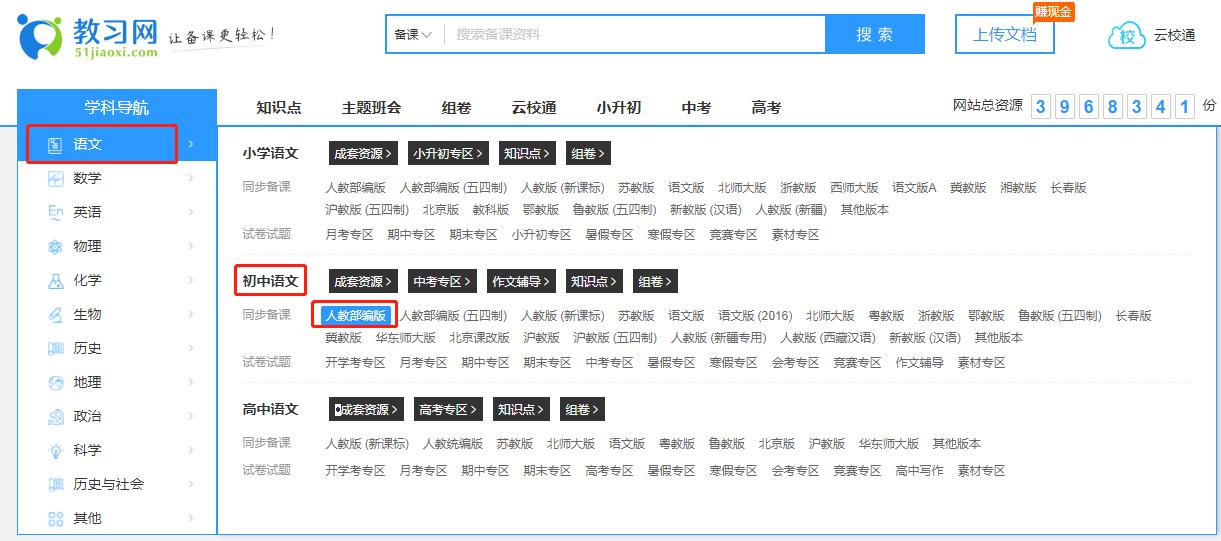The width and height of the screenshot is (1221, 541).
Task: Click the 学科导航 sidebar header
Action: click(x=117, y=108)
